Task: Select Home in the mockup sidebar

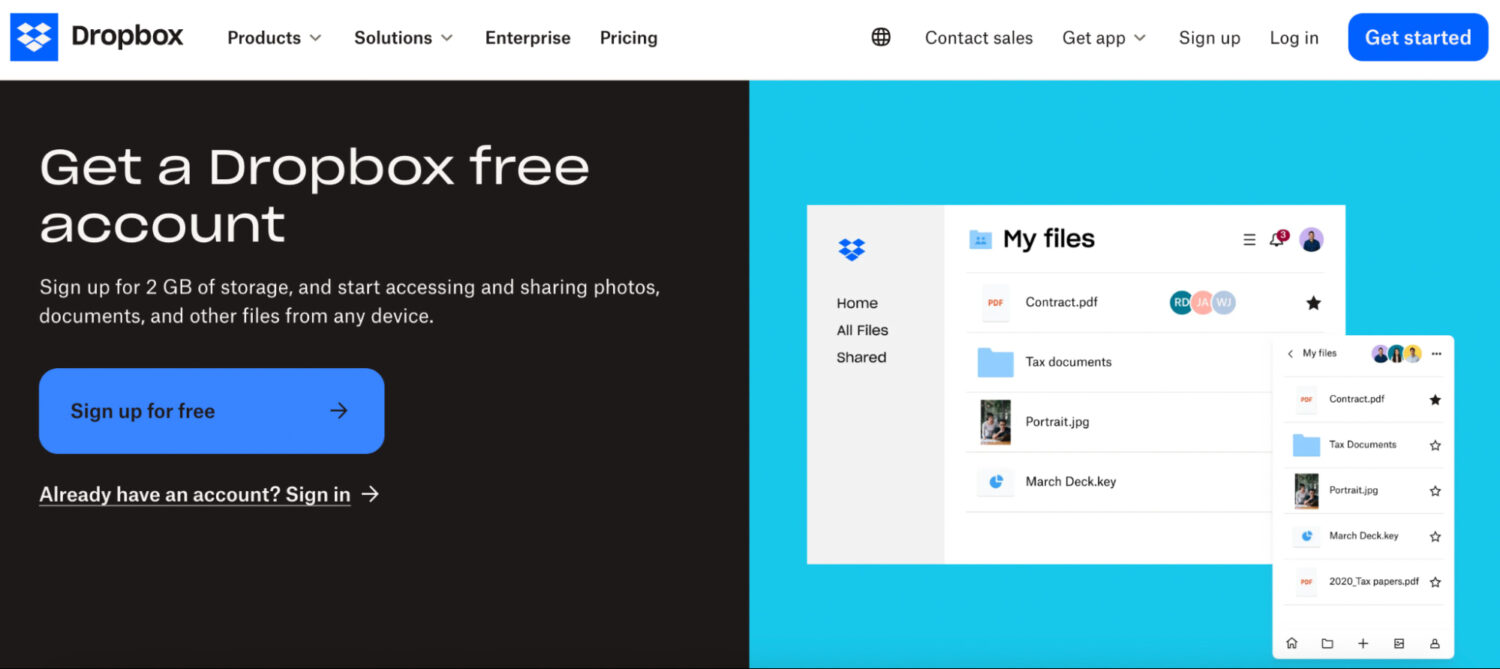Action: tap(857, 303)
